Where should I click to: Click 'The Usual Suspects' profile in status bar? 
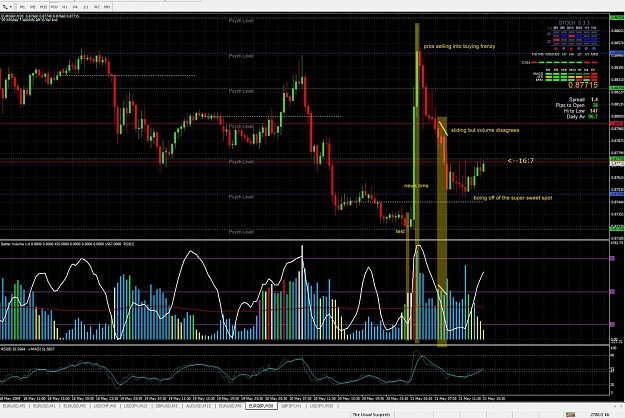[x=371, y=415]
